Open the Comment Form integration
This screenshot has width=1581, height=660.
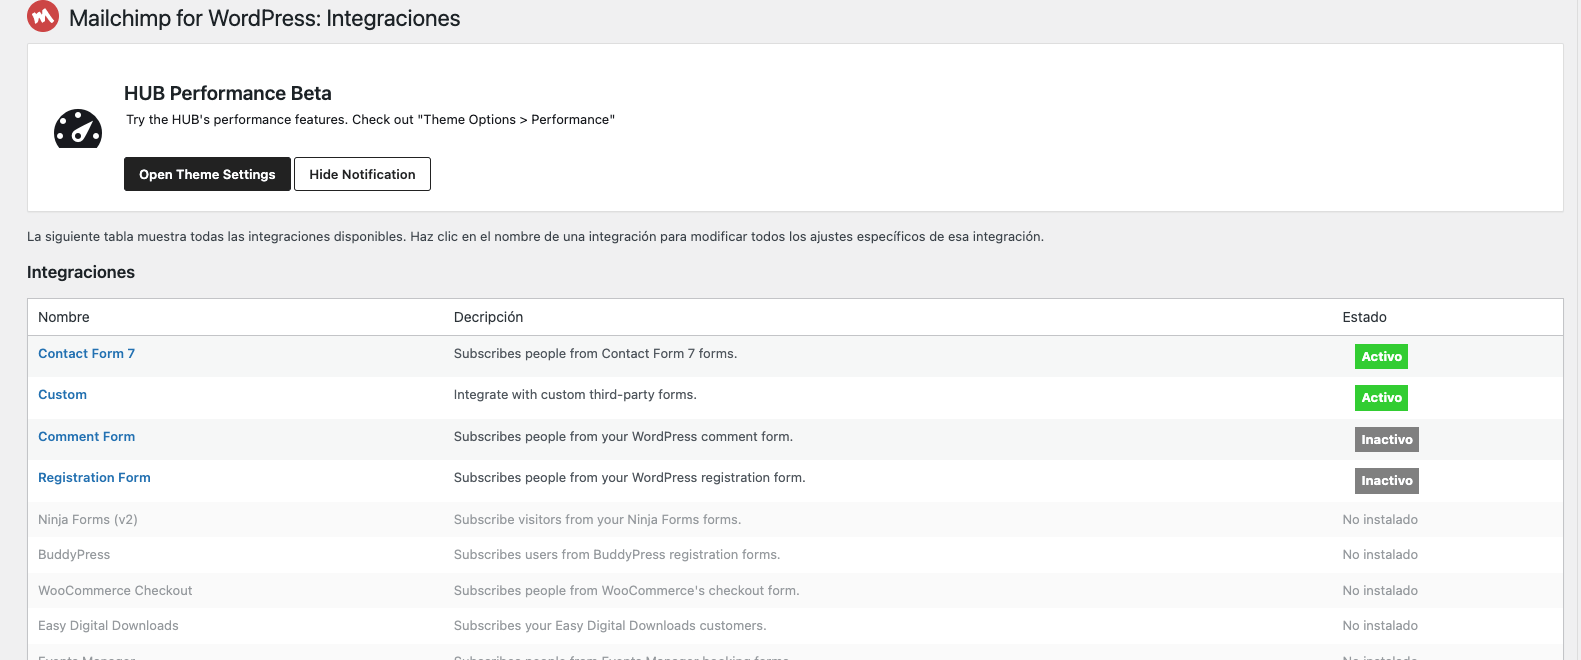(86, 437)
